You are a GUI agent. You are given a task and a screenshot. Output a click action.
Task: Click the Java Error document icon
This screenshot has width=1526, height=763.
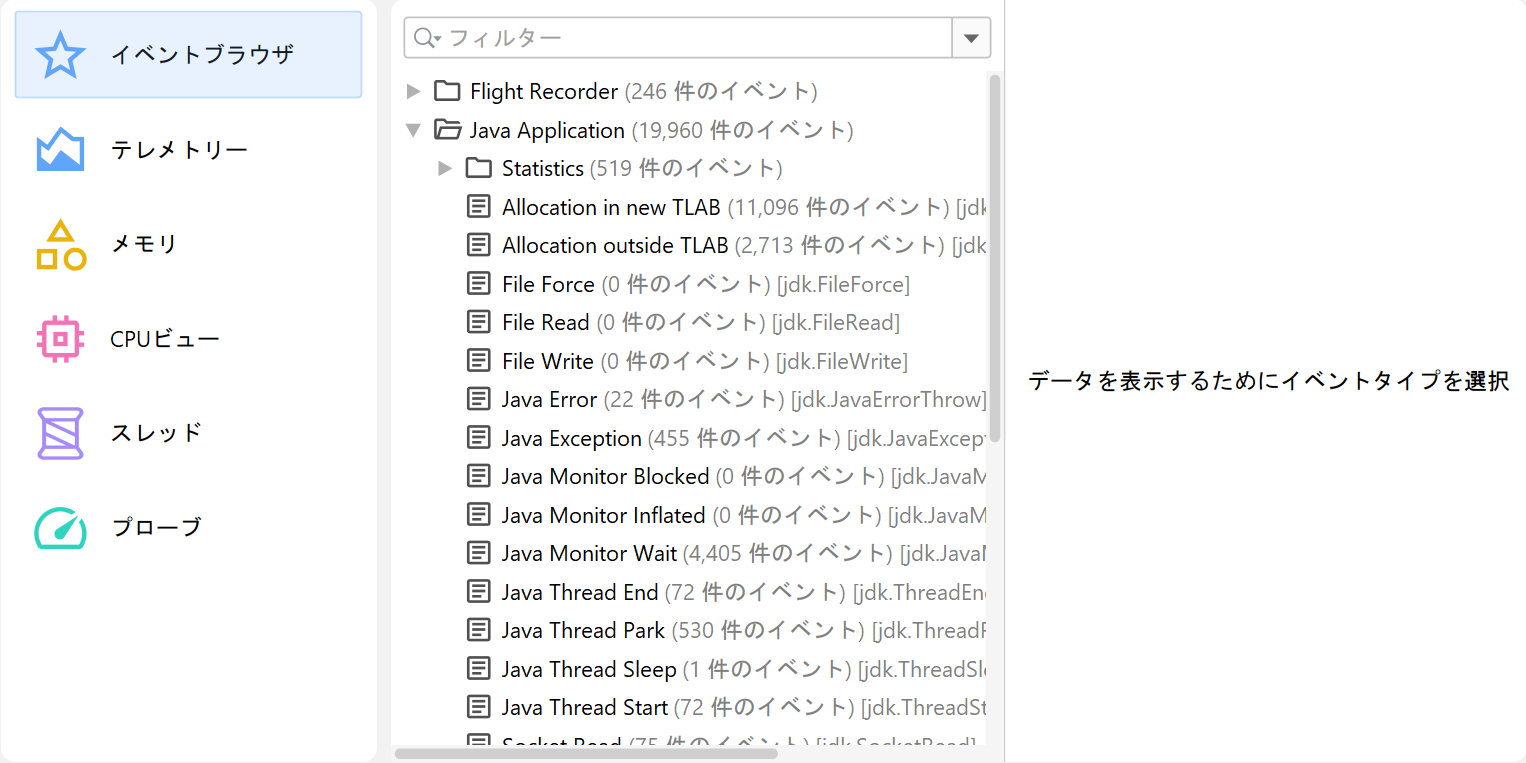(x=480, y=399)
